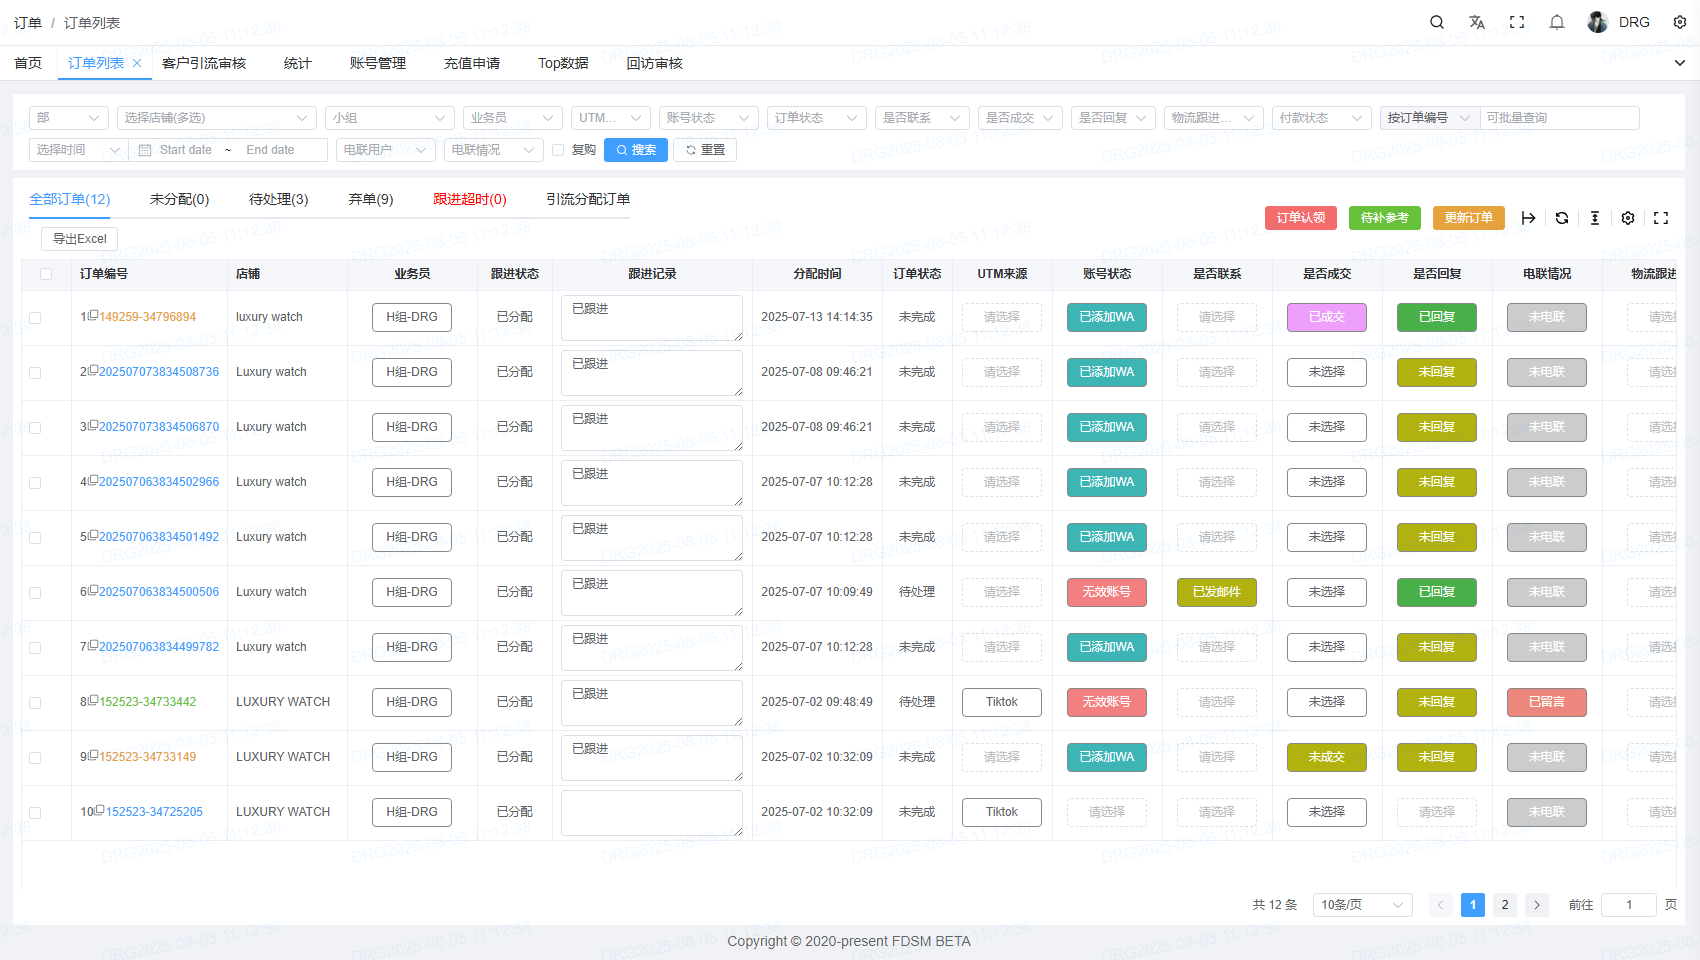
Task: Toggle the 复购 checkbox
Action: tap(559, 150)
